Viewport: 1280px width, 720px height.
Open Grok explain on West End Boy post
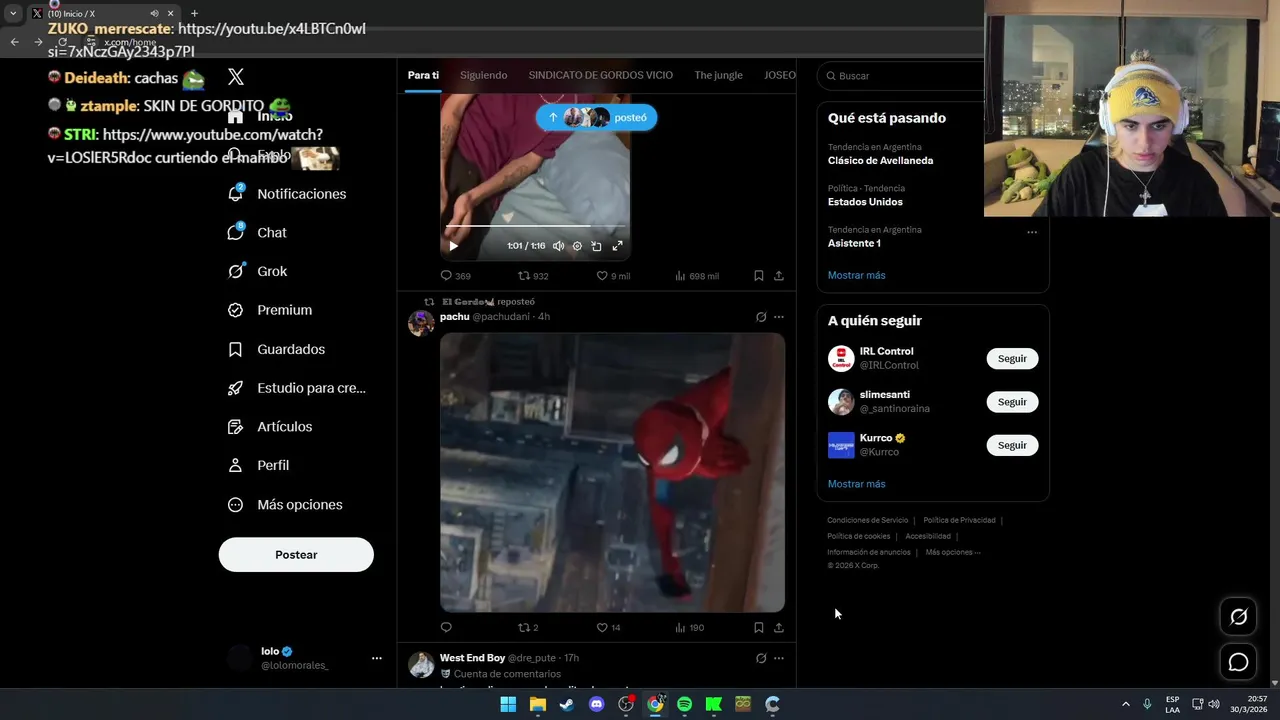pos(761,658)
